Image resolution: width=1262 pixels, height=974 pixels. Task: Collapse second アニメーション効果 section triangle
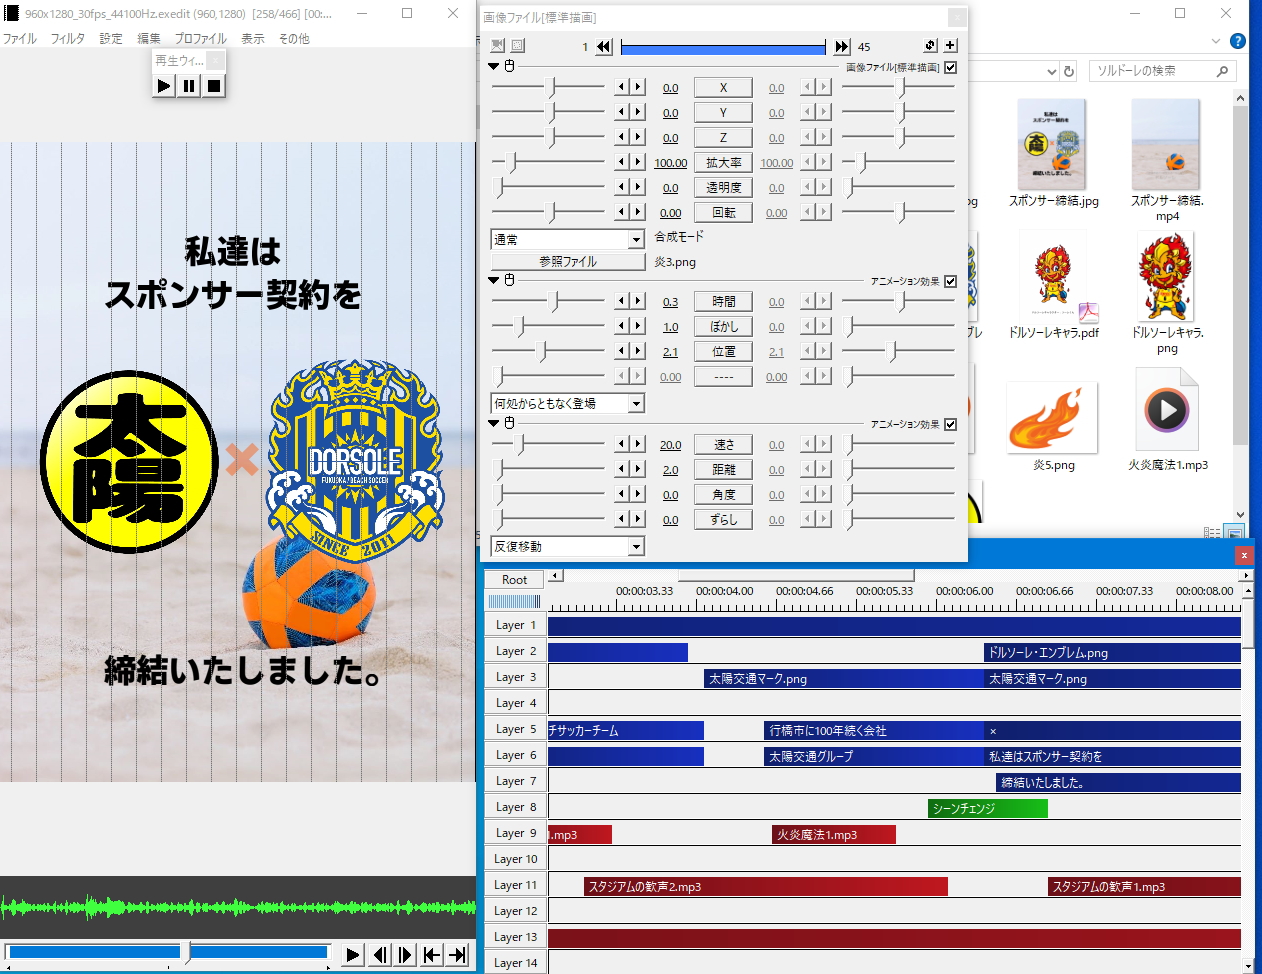(x=494, y=424)
